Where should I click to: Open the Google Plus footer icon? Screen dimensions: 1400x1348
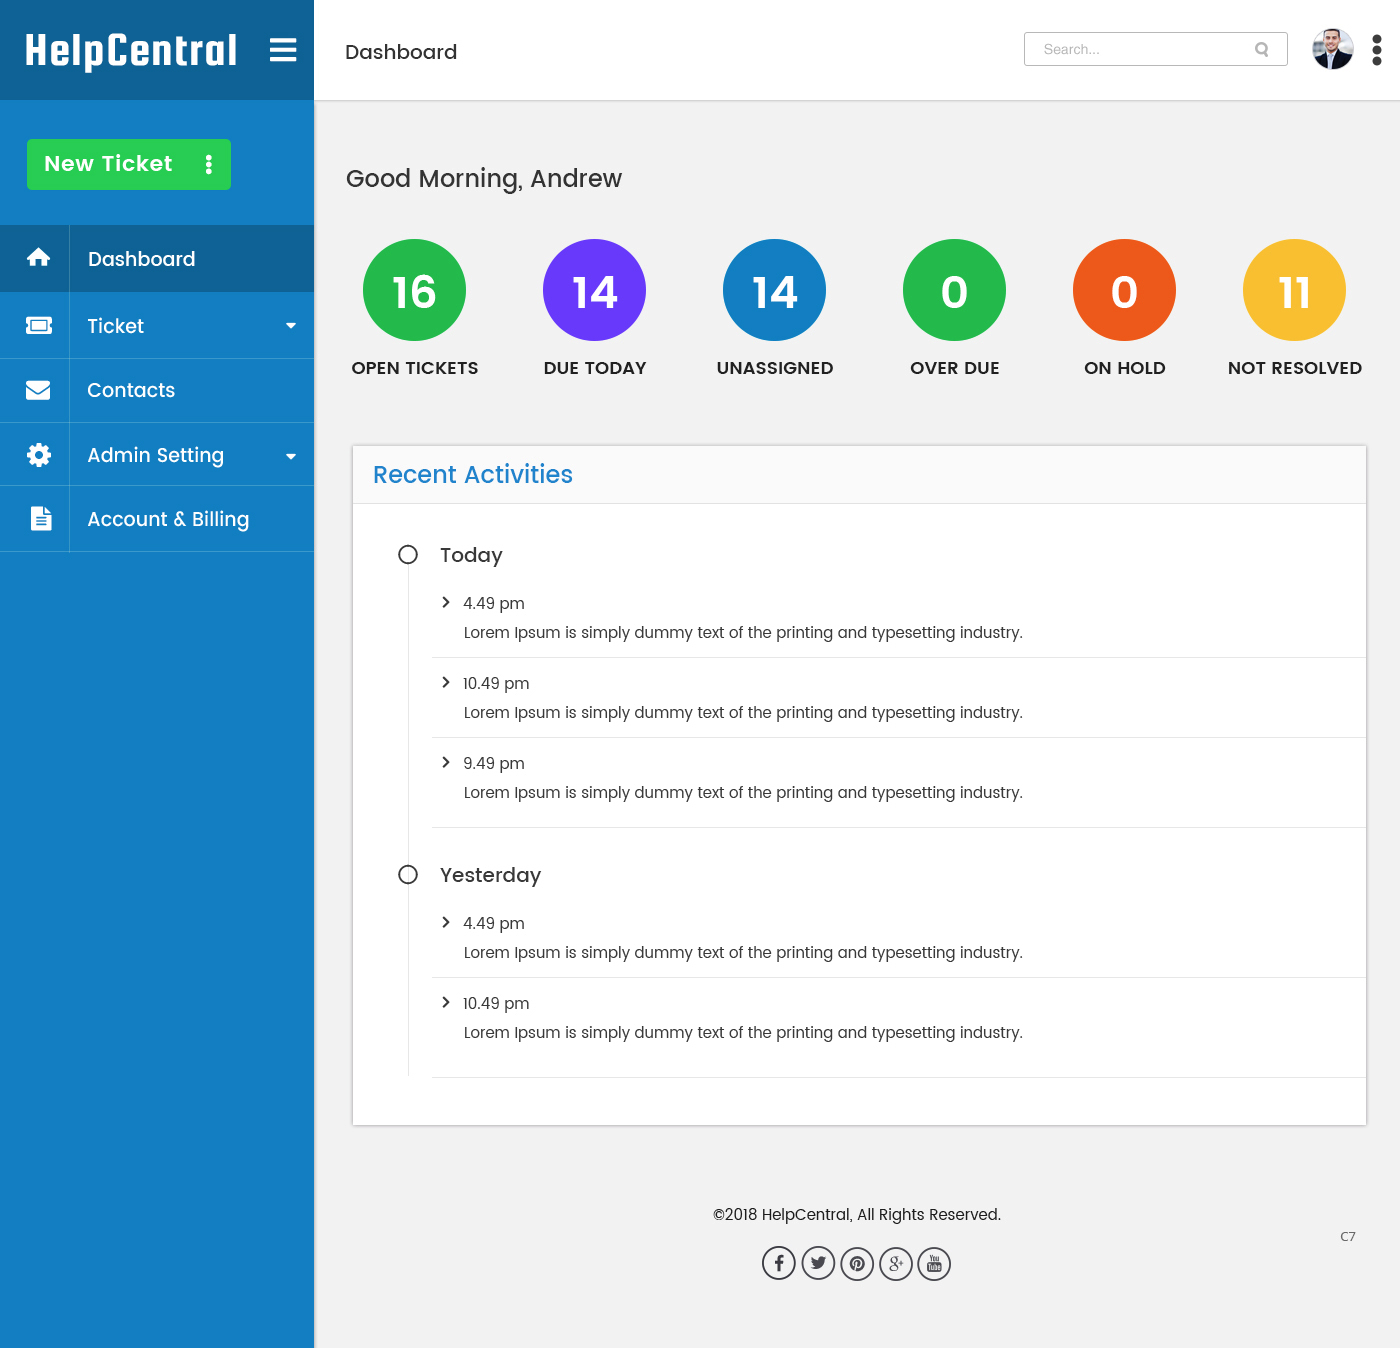896,1263
